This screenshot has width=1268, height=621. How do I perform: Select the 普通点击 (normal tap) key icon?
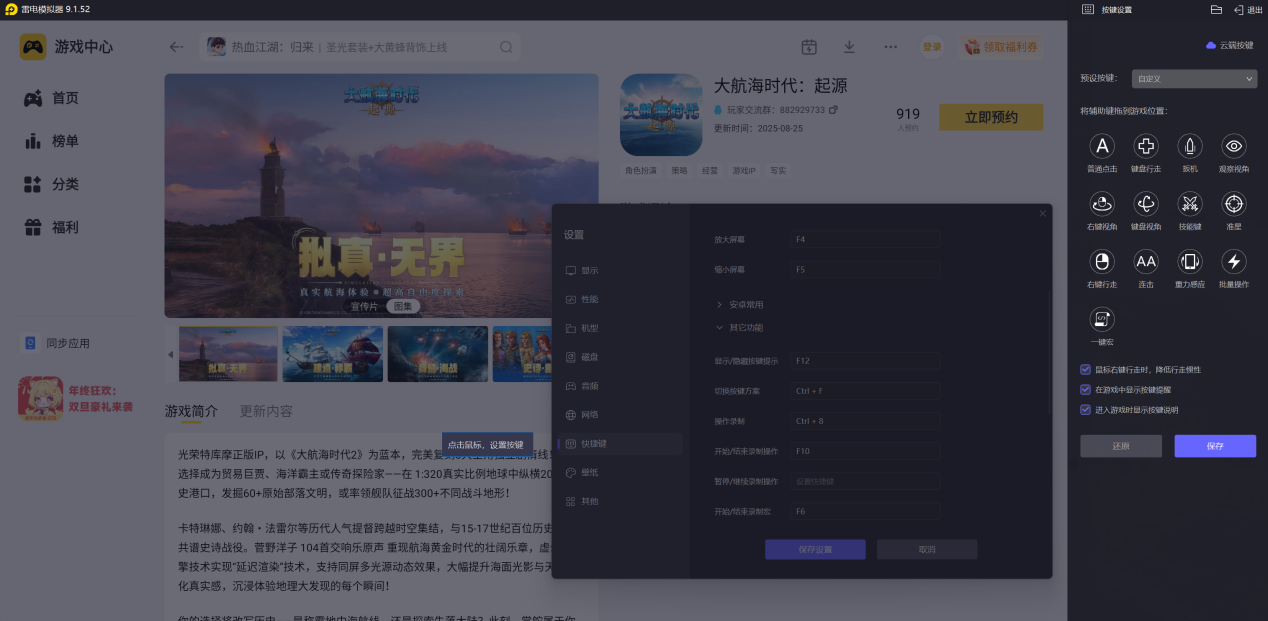[x=1102, y=147]
